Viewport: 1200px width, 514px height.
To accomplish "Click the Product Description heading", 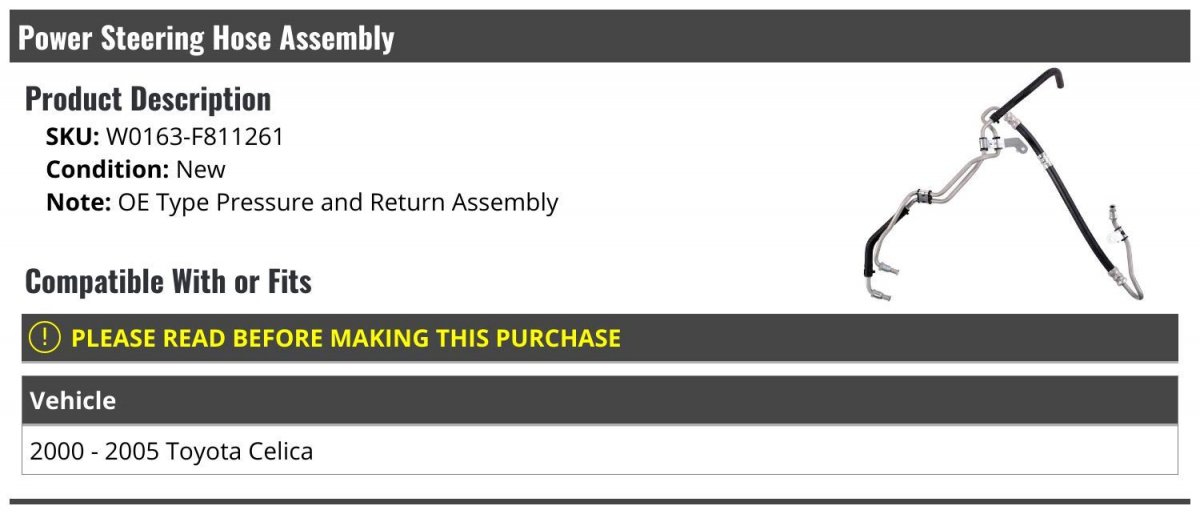I will (148, 99).
